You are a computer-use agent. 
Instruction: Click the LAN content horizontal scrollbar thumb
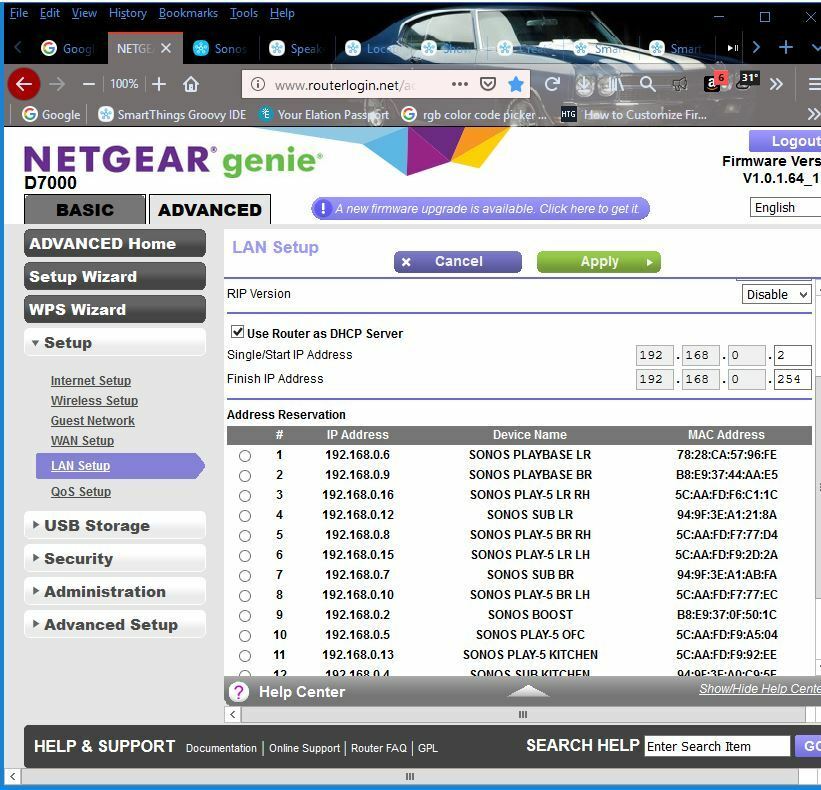[x=523, y=714]
